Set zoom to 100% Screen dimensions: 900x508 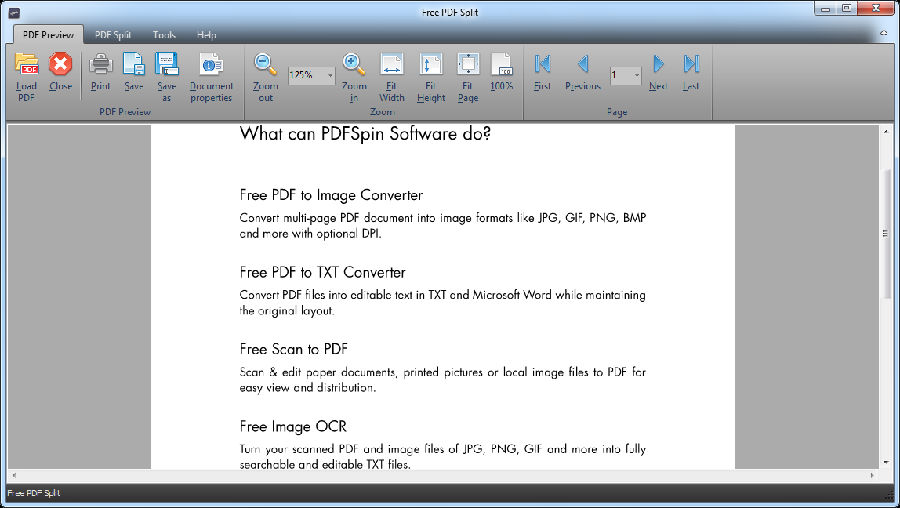tap(502, 65)
